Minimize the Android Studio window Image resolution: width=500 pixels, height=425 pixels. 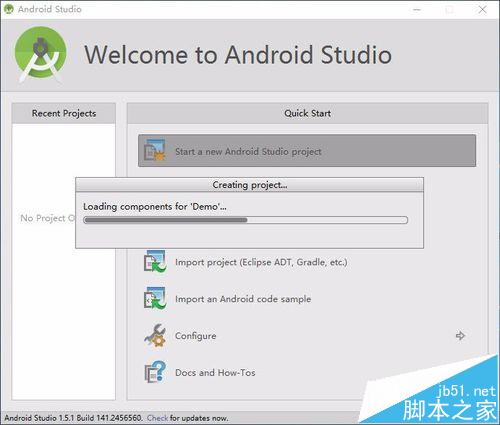[417, 10]
